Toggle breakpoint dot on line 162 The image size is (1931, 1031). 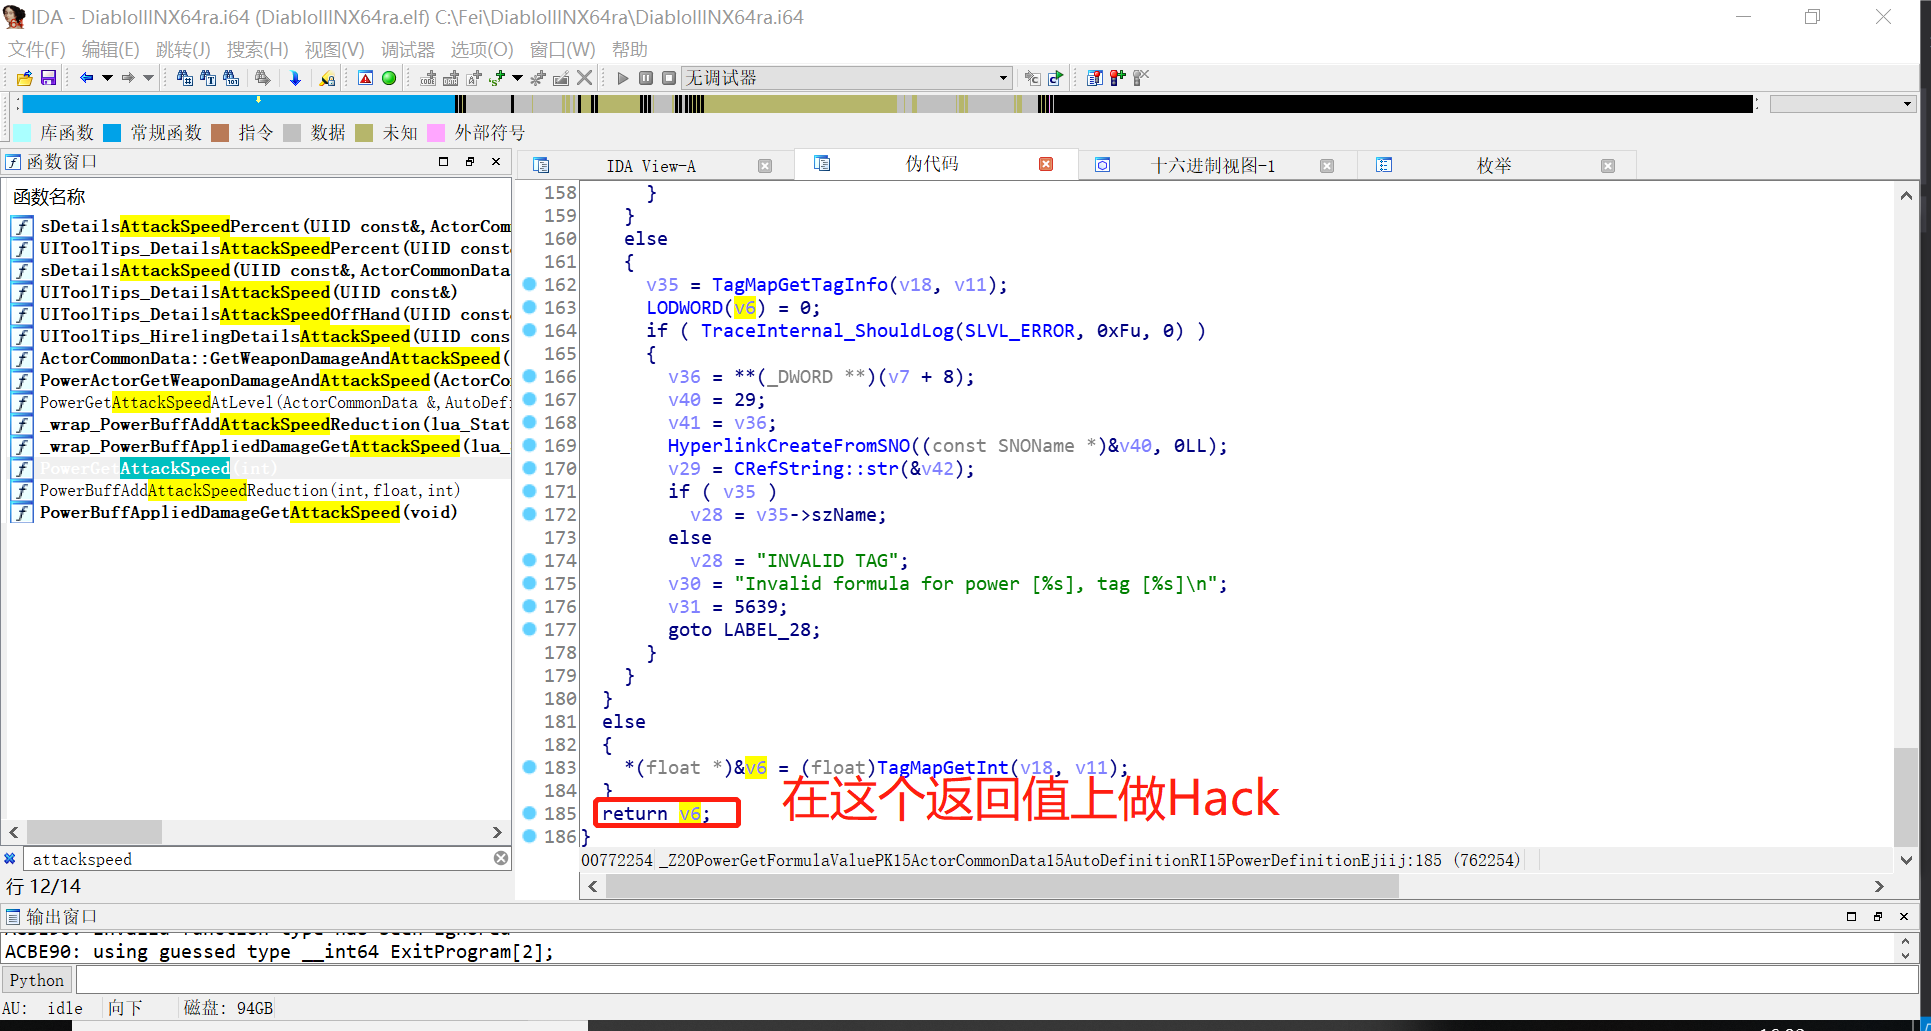(530, 284)
